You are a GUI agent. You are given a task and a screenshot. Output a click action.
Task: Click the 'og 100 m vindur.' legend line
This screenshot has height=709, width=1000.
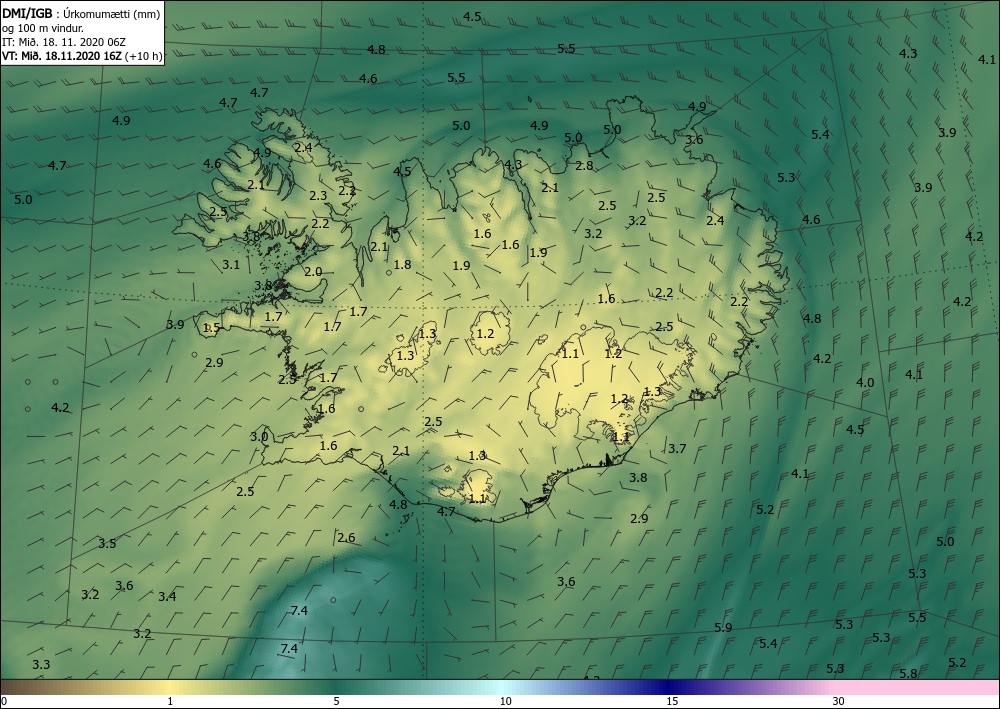43,28
